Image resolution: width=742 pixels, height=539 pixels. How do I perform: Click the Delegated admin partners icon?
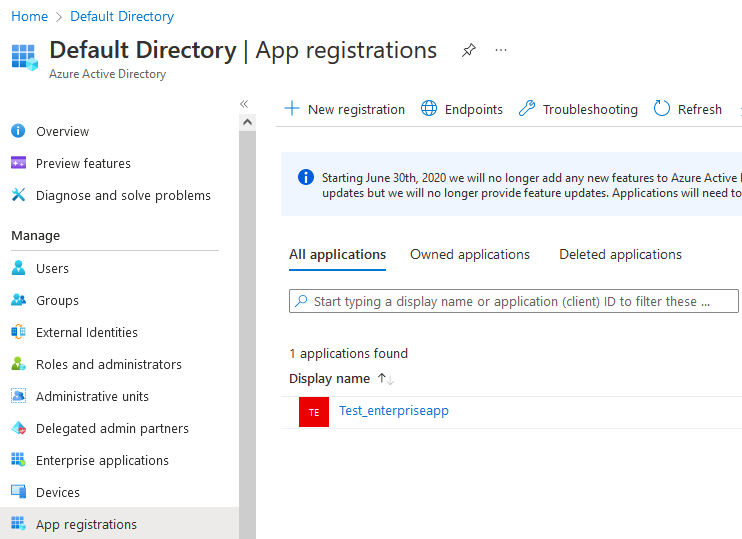[18, 428]
